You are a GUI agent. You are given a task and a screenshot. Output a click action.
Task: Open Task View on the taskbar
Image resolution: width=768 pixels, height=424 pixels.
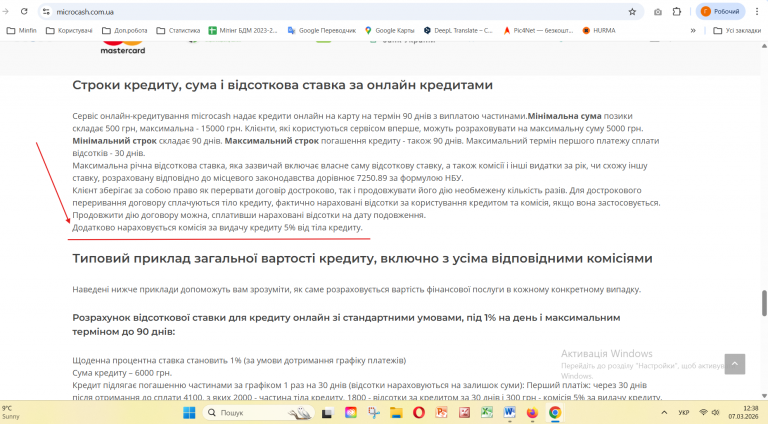(327, 413)
